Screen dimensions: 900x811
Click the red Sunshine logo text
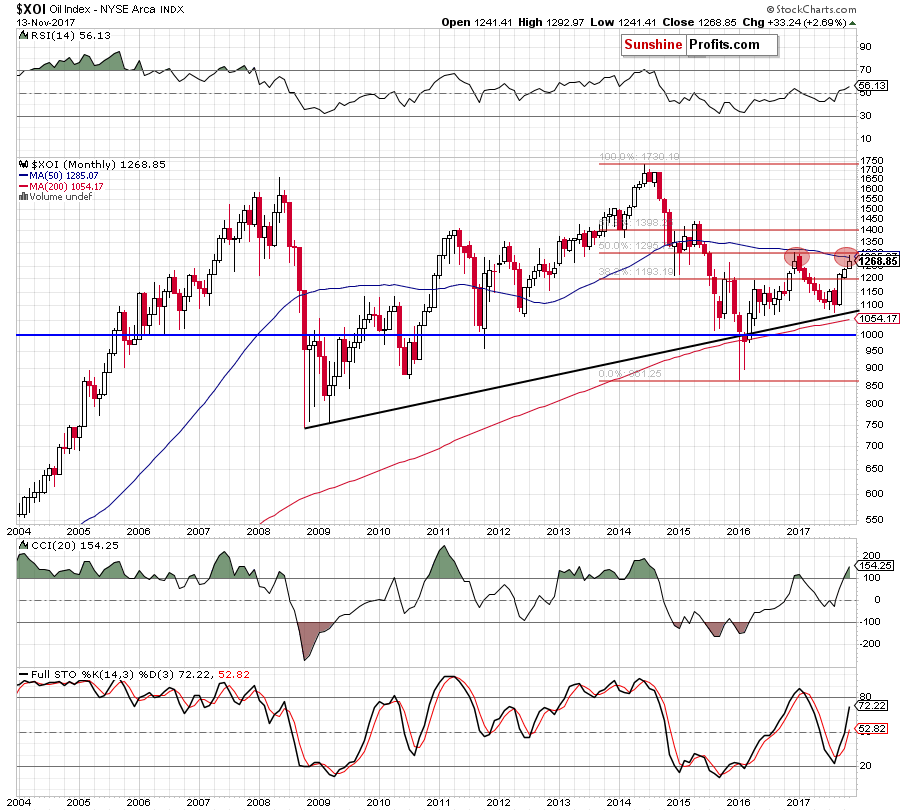(653, 45)
